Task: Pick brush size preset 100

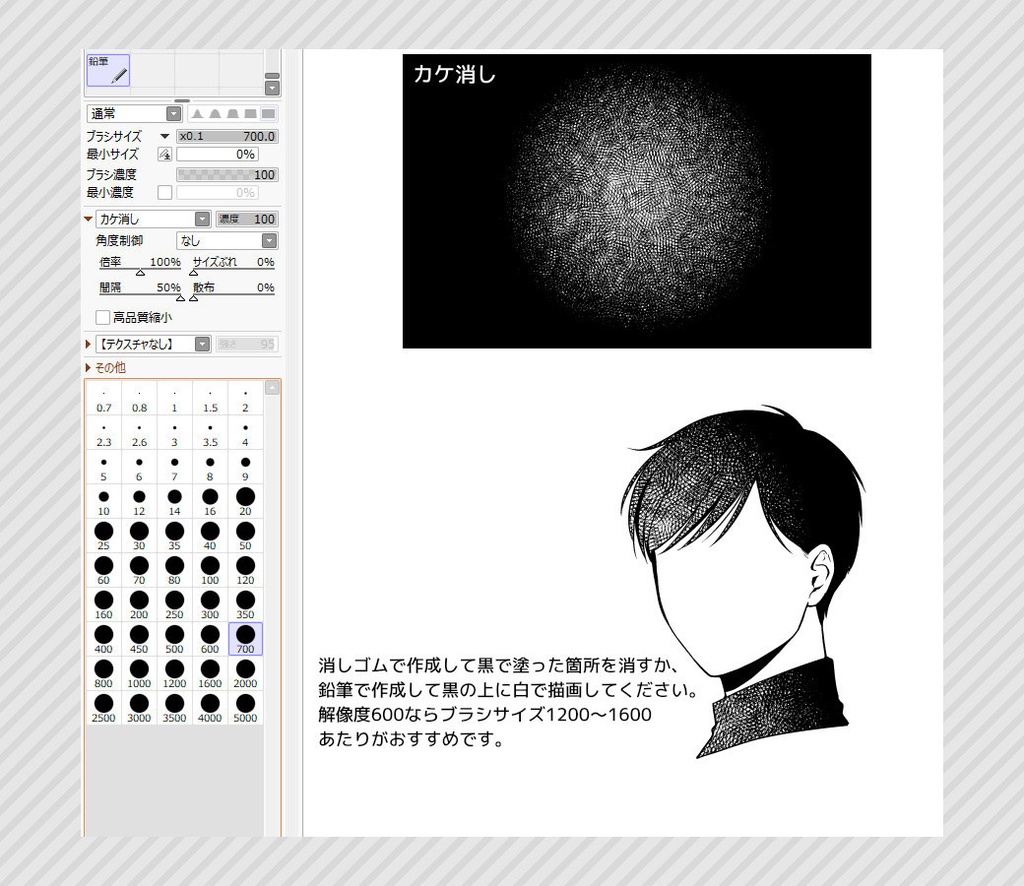Action: (x=208, y=572)
